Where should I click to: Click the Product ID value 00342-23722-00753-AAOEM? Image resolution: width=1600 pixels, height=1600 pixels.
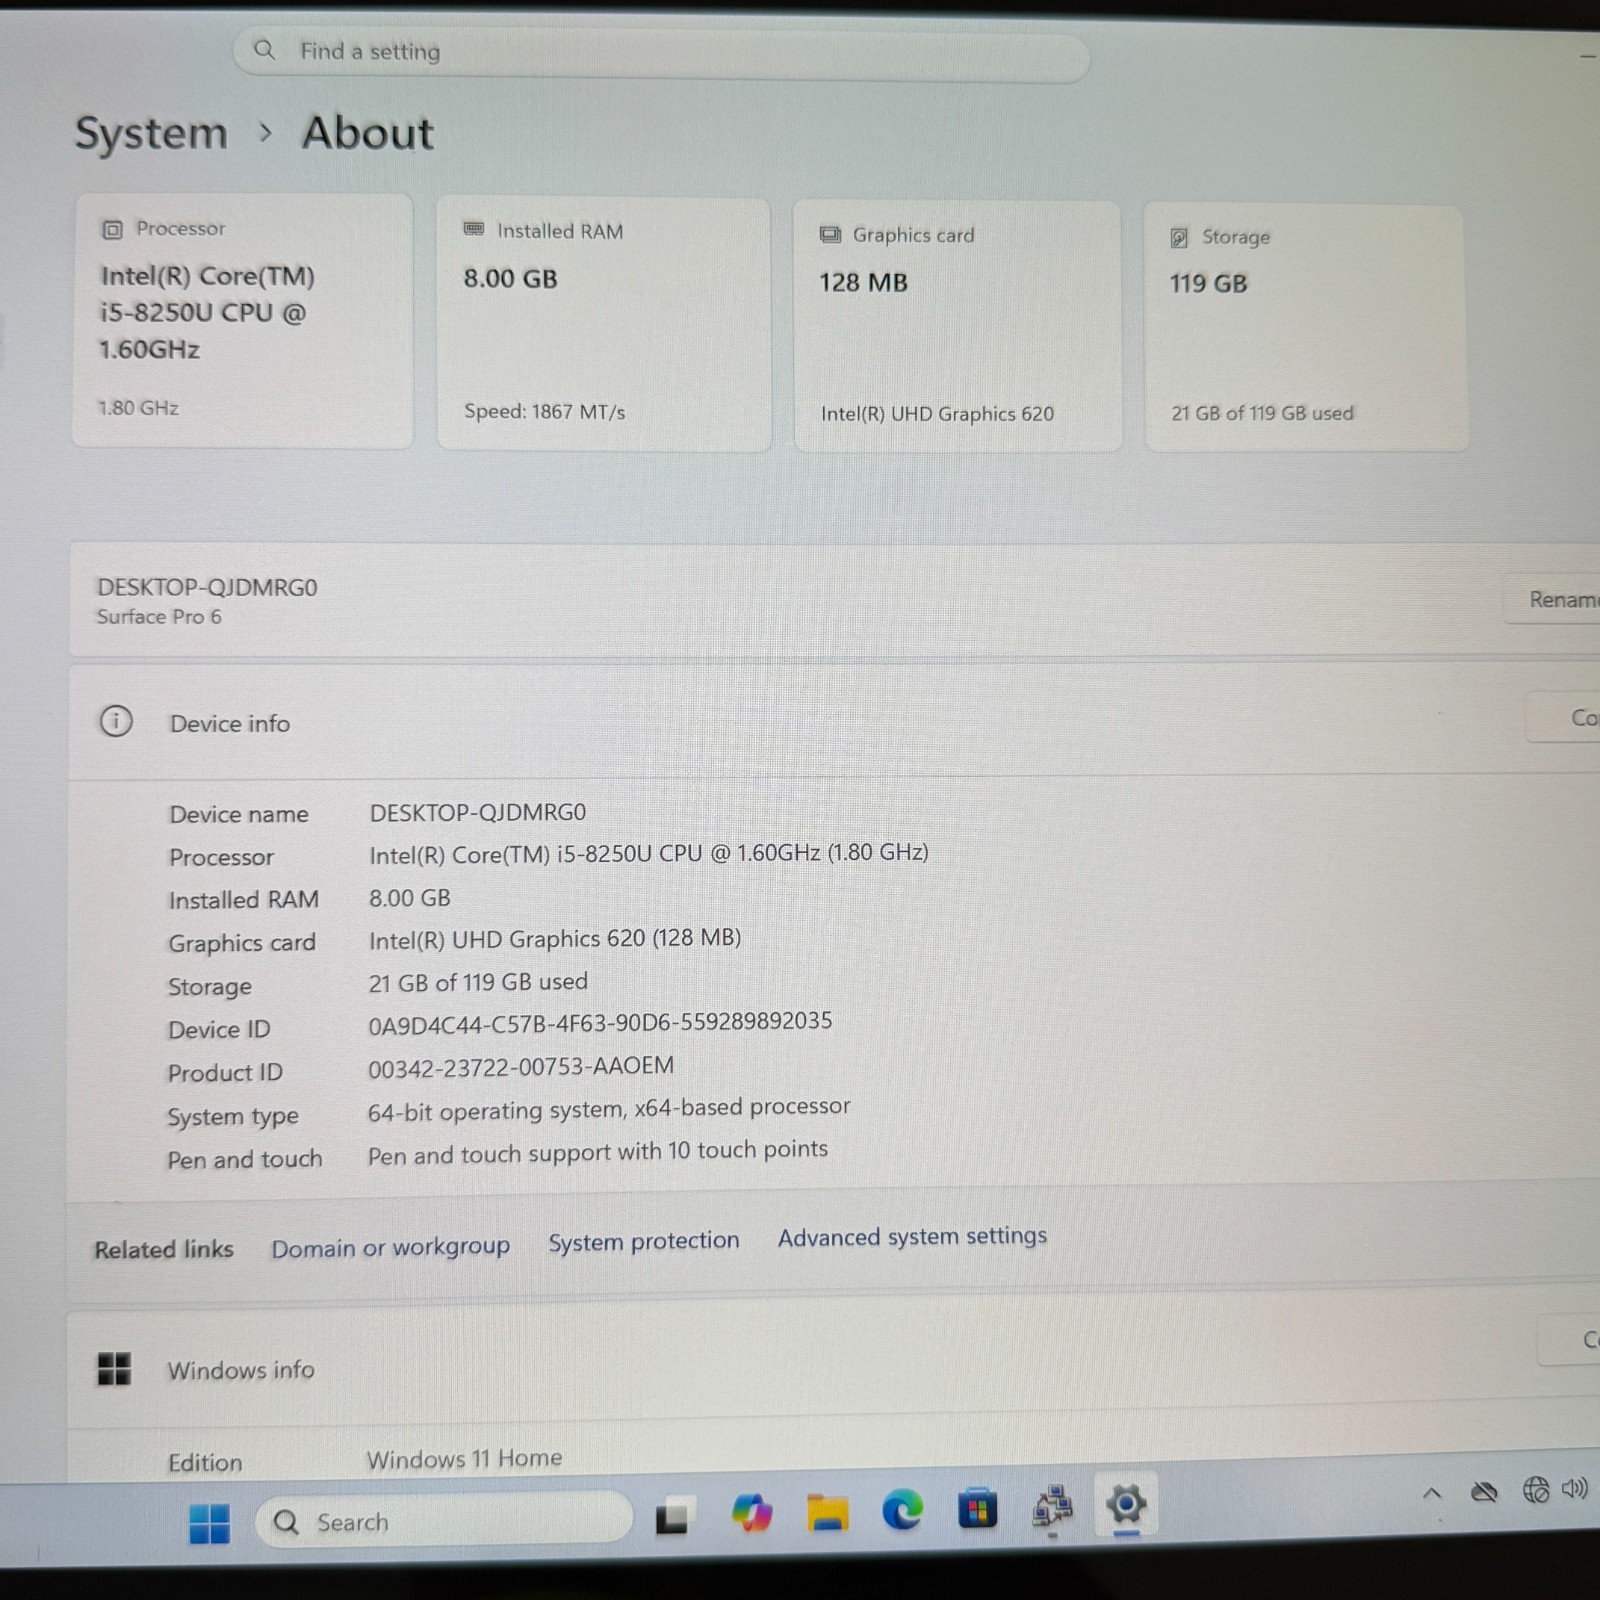pos(521,1067)
